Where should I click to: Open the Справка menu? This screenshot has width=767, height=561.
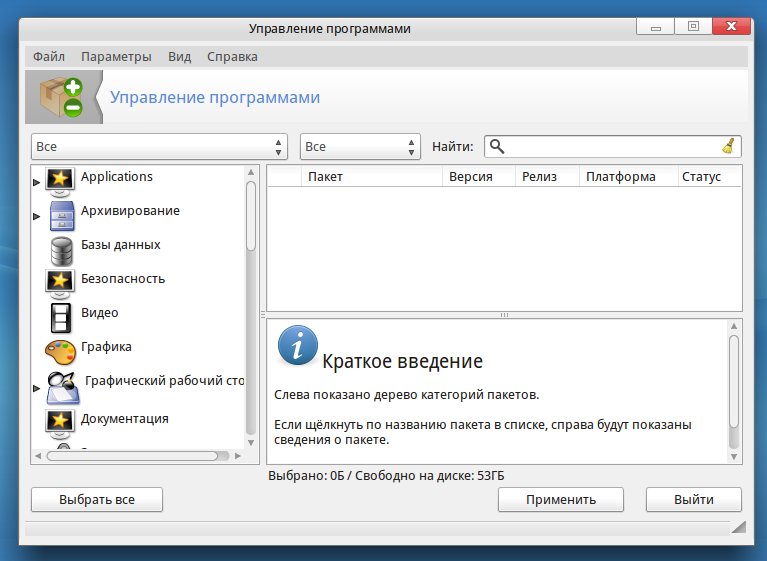point(232,57)
